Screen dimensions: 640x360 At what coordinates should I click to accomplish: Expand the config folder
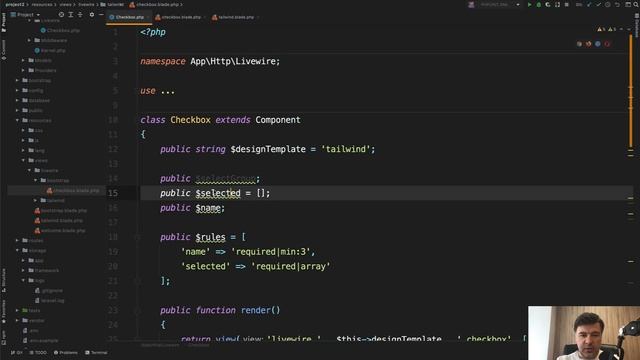coord(17,90)
